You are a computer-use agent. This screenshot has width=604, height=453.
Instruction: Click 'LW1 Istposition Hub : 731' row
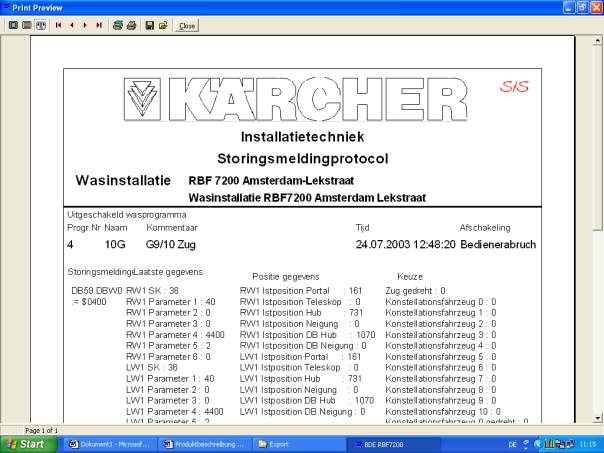[x=300, y=379]
